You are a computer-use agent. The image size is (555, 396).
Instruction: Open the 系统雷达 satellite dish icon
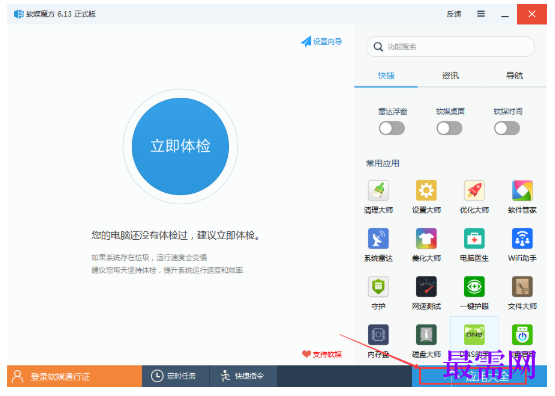[378, 239]
